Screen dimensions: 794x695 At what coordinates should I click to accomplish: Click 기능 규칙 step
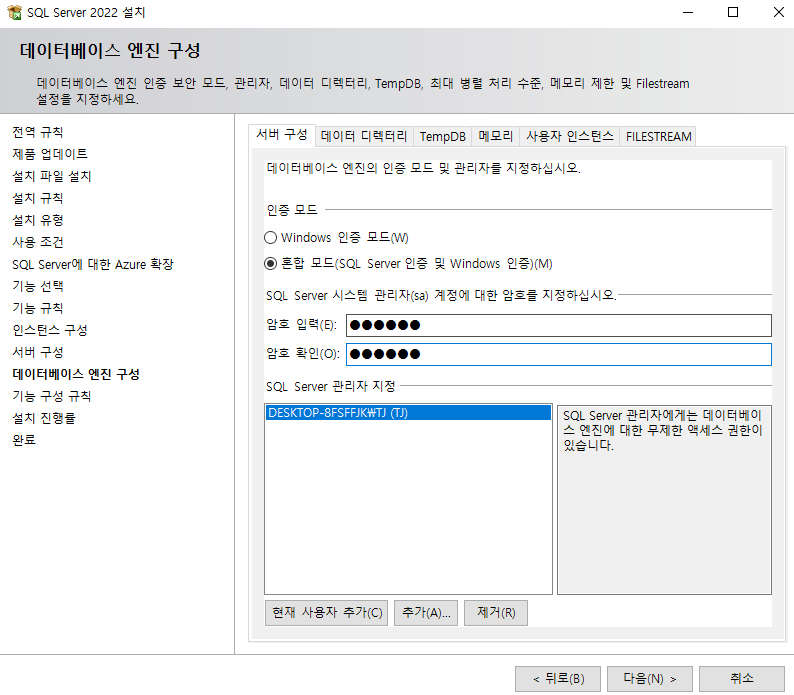(x=38, y=308)
